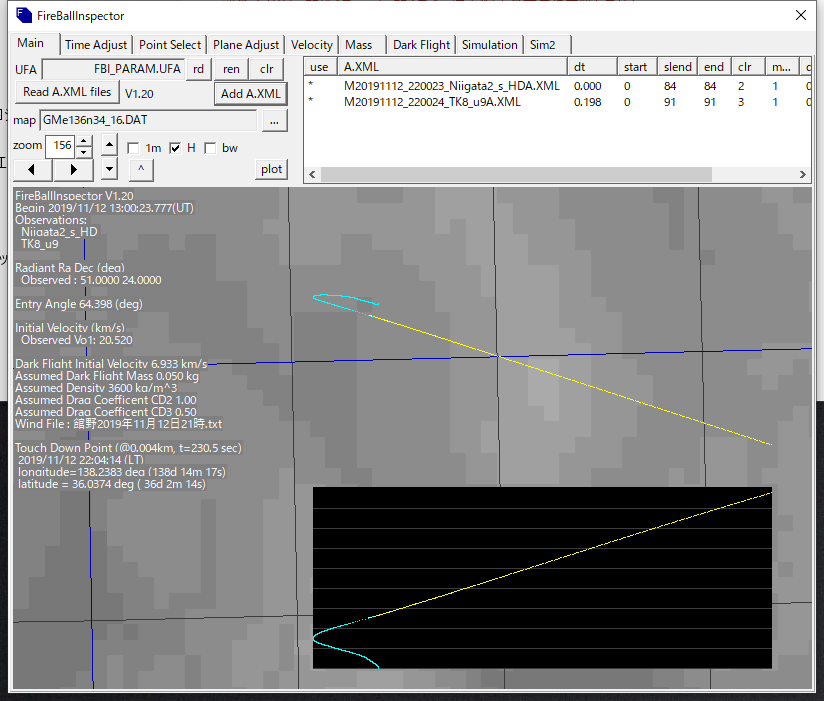Enable the 1m checkbox
This screenshot has height=701, width=824.
tap(134, 148)
